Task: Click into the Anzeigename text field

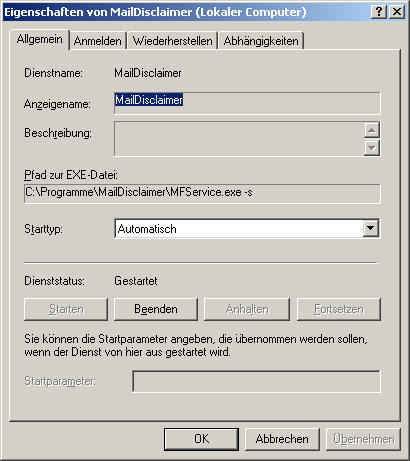Action: coord(247,103)
